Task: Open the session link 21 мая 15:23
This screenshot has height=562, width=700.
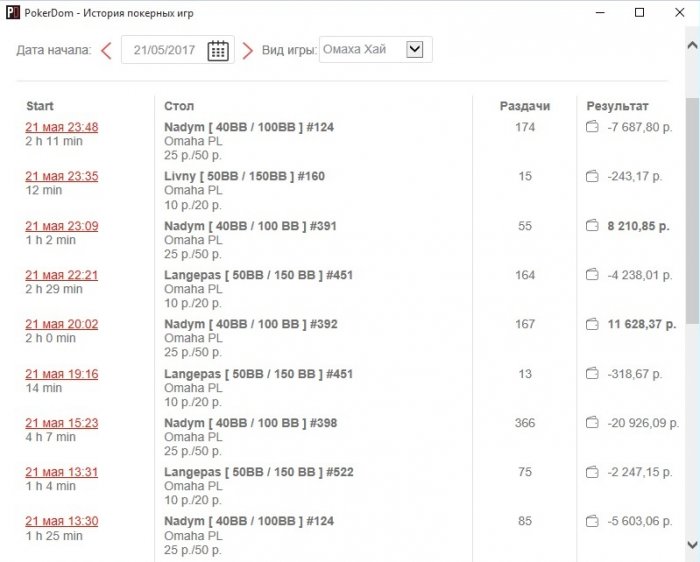Action: point(62,423)
